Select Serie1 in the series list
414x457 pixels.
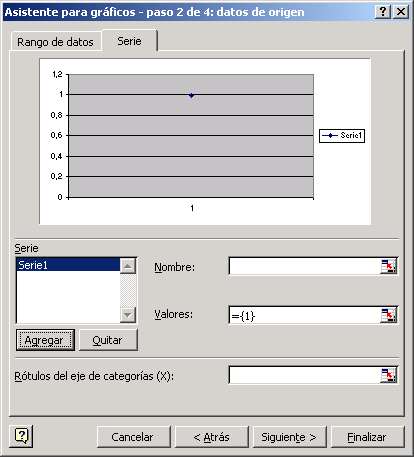point(68,265)
